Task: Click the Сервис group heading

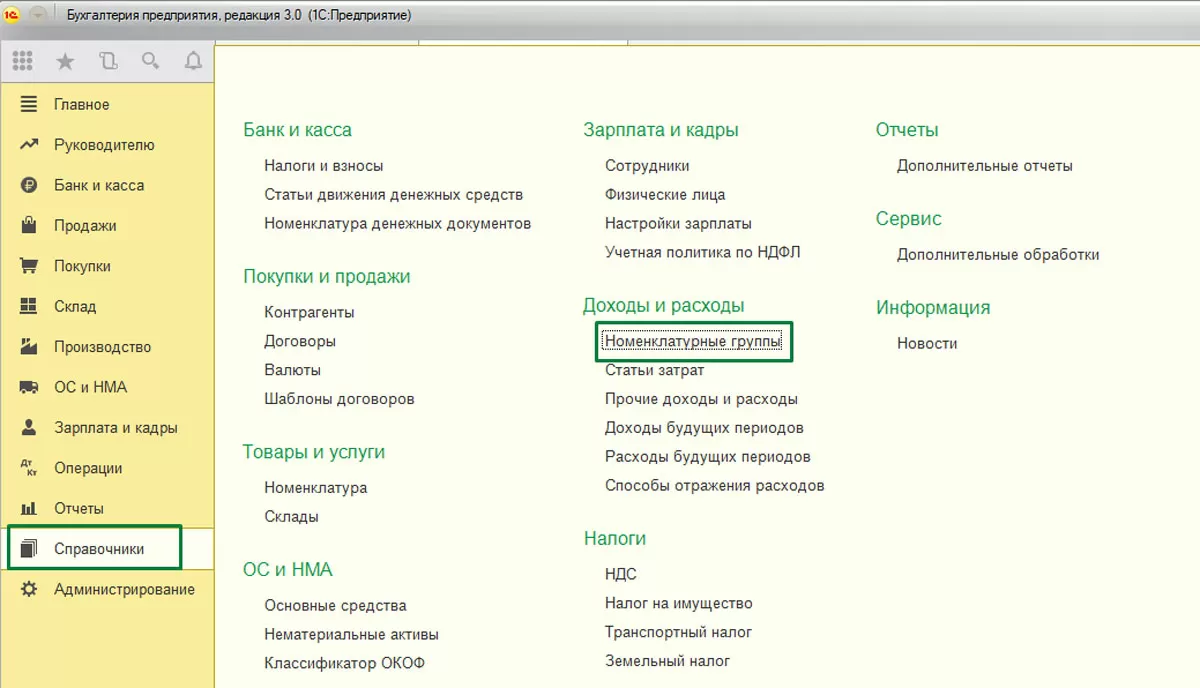Action: click(909, 219)
